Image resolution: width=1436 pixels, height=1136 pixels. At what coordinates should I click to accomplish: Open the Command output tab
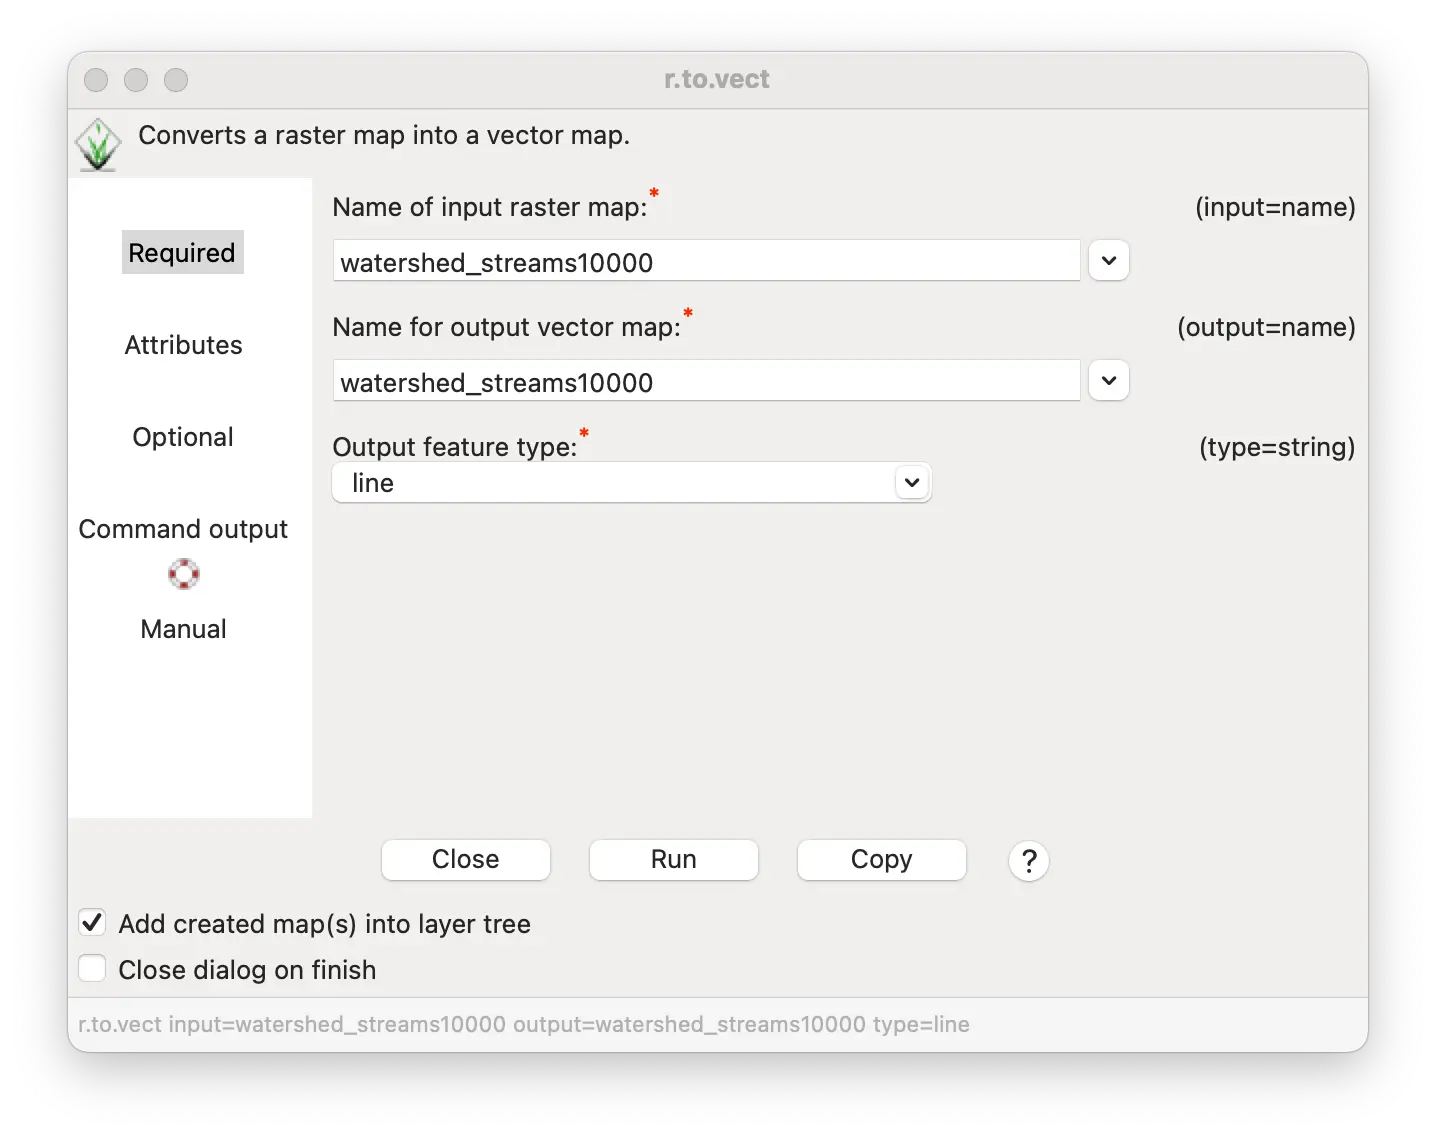[x=183, y=529]
